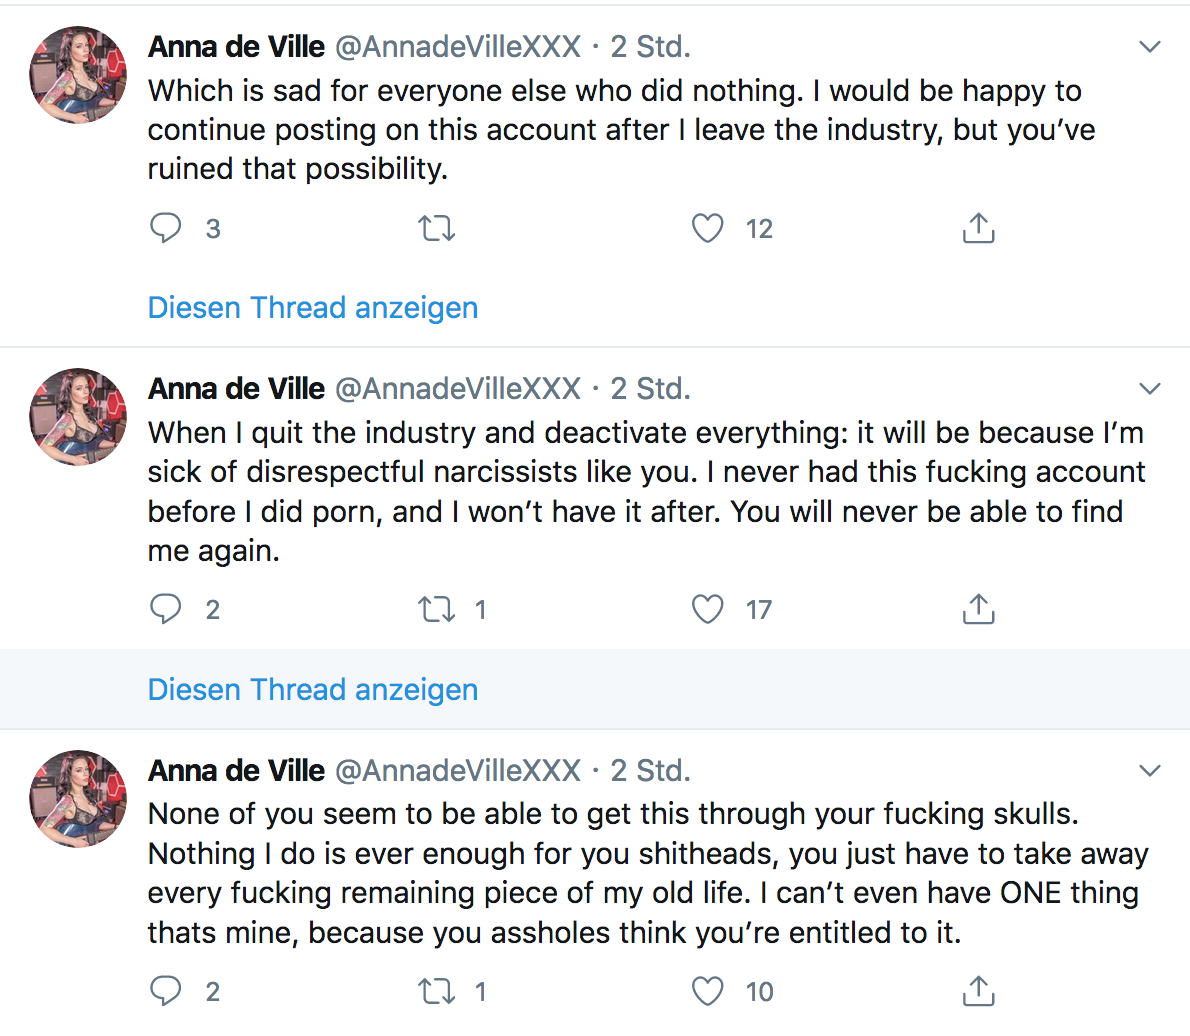Reply to the tweet ending 'ruined that possibility'
1190x1036 pixels.
click(166, 229)
